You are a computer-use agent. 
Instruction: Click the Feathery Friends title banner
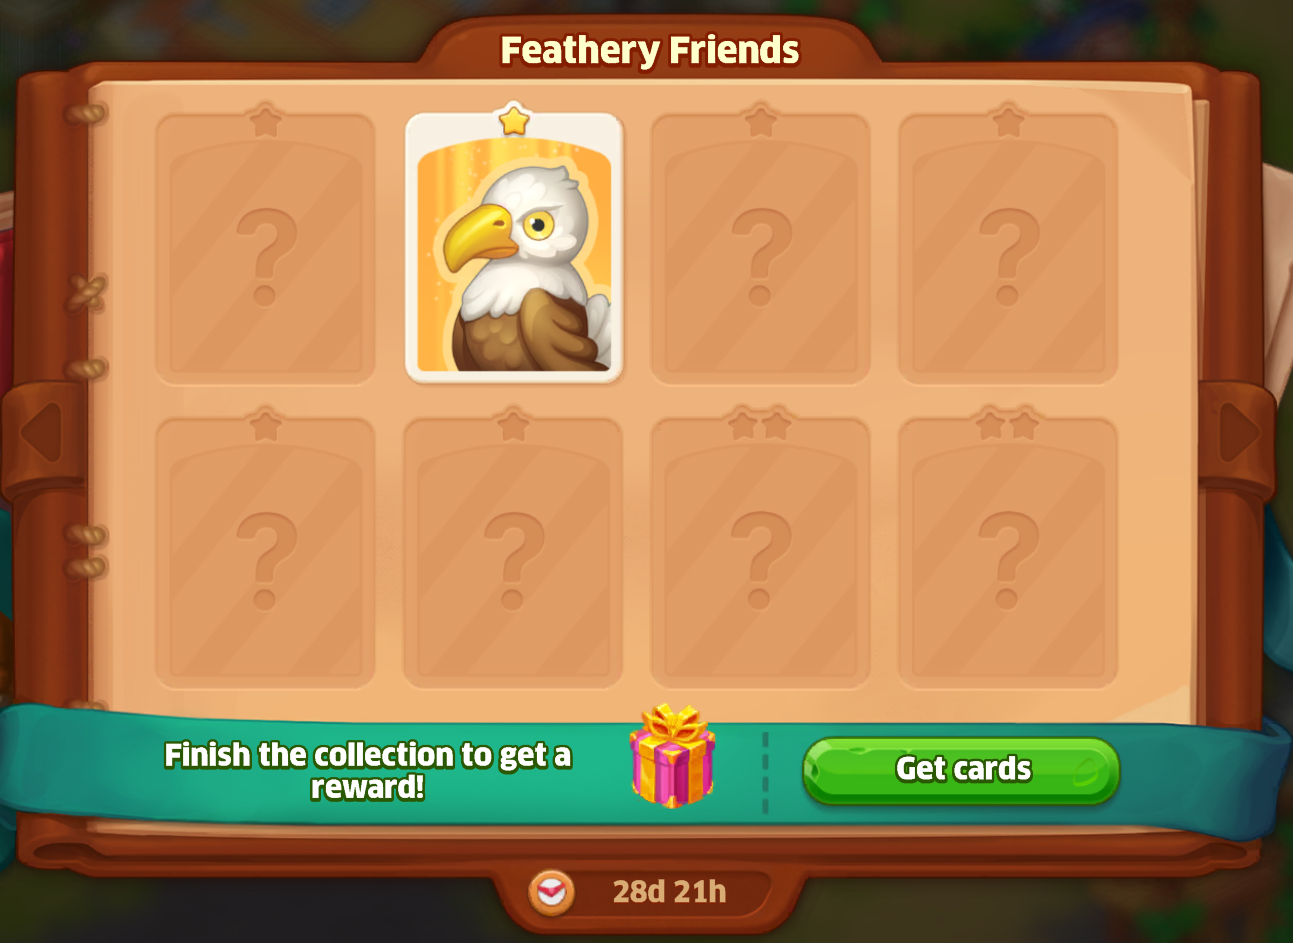(x=649, y=50)
